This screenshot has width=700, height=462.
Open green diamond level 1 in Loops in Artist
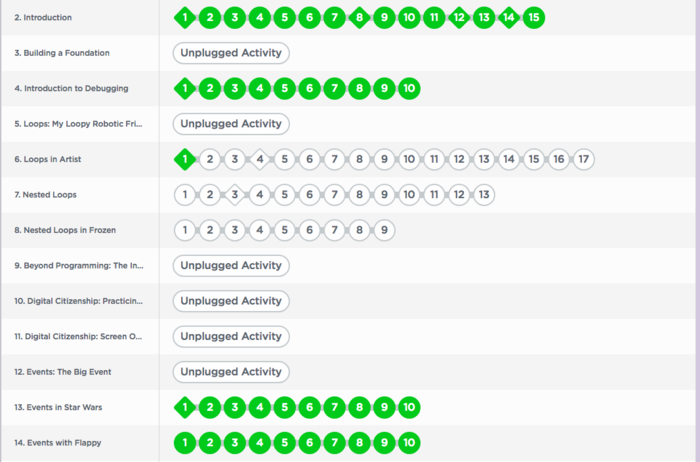coord(184,159)
